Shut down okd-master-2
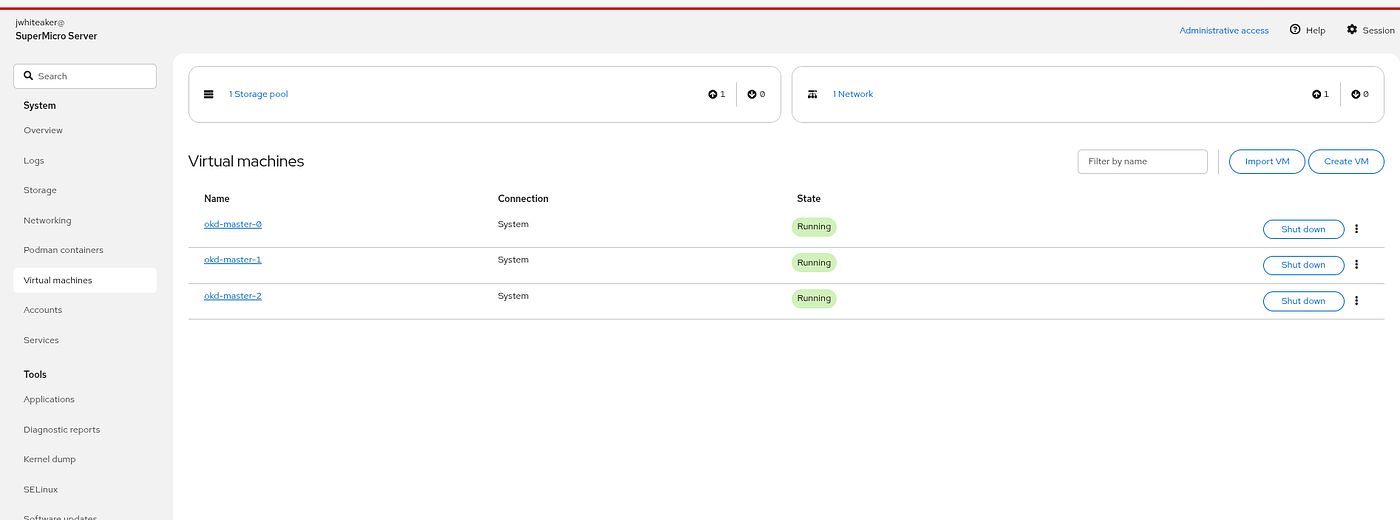 click(x=1303, y=301)
